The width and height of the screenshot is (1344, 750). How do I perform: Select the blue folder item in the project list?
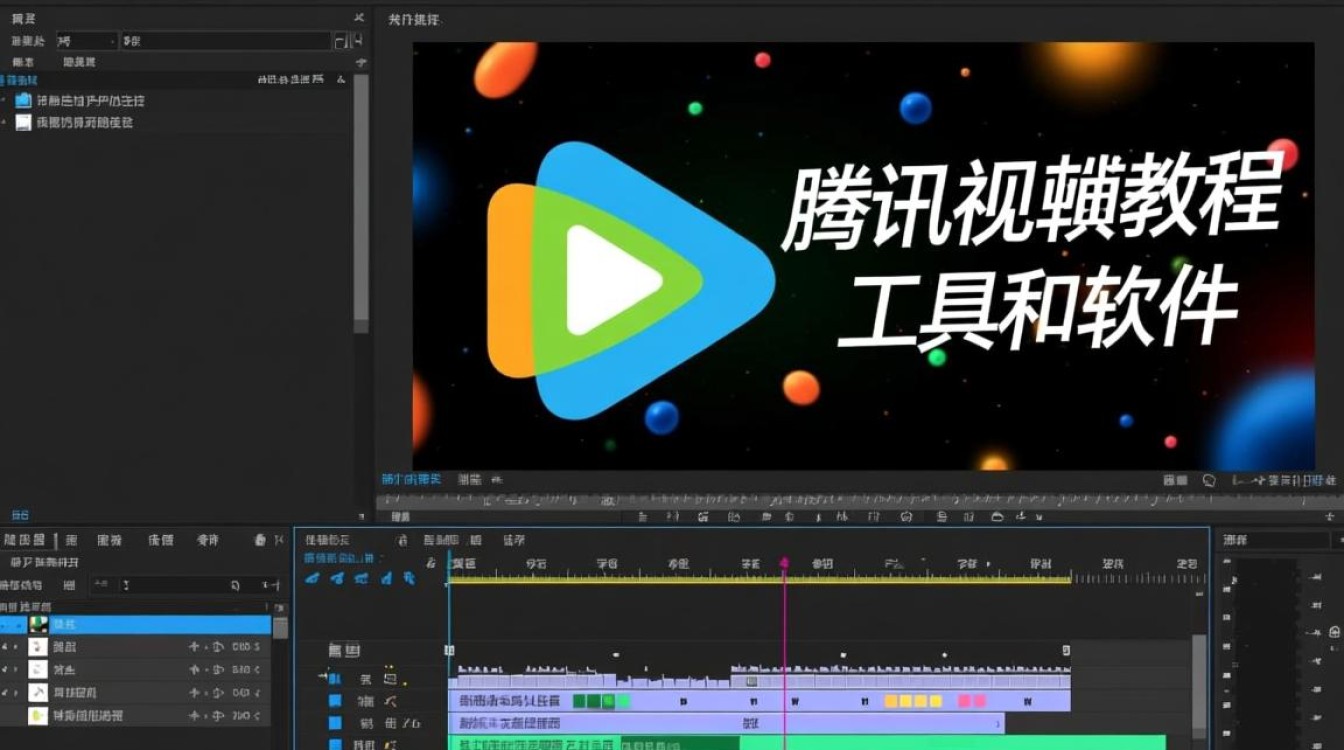[x=91, y=100]
